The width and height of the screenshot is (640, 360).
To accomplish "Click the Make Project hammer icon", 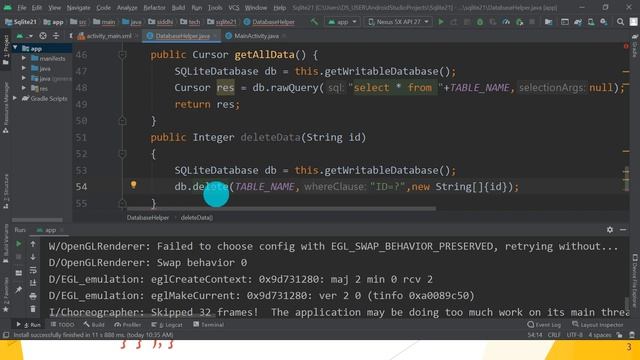I will (x=314, y=22).
